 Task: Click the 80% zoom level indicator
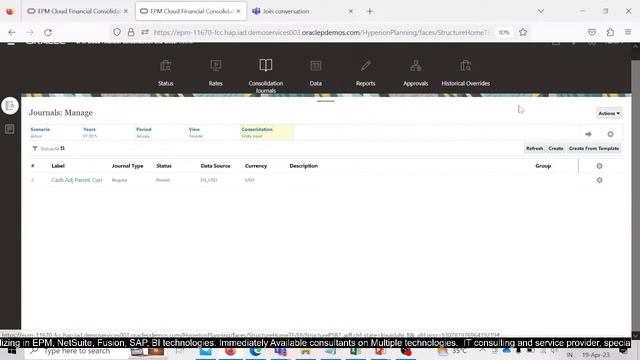[504, 32]
